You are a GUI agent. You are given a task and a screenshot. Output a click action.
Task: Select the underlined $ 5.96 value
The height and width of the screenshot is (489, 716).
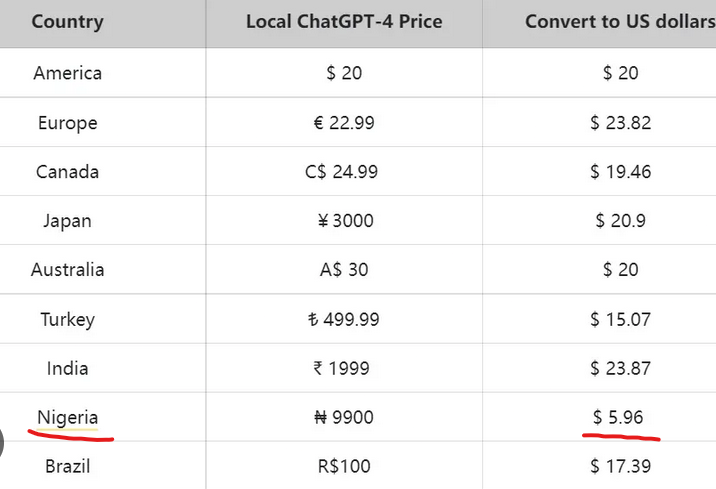[618, 417]
